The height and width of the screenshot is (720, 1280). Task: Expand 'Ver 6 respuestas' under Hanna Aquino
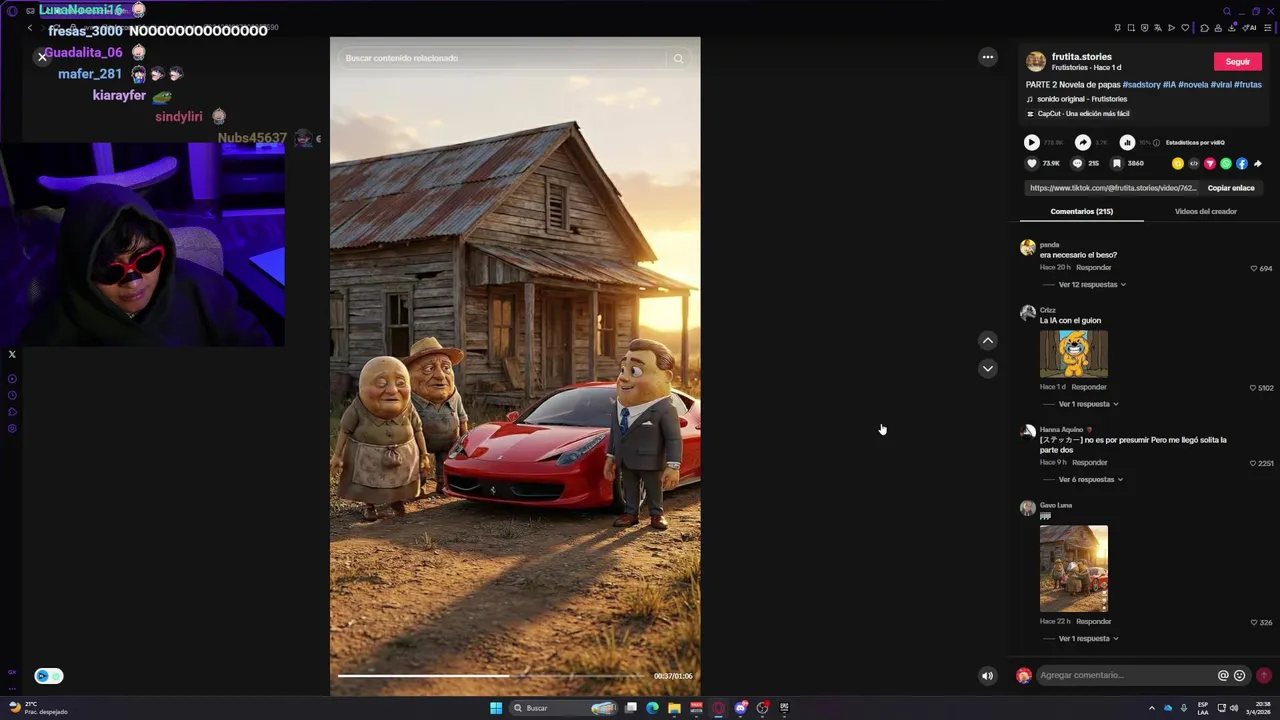click(x=1090, y=480)
